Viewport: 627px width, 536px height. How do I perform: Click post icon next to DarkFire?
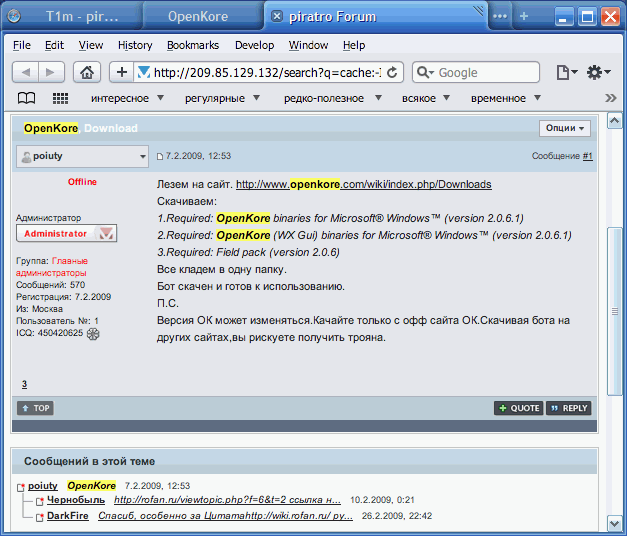pos(39,517)
